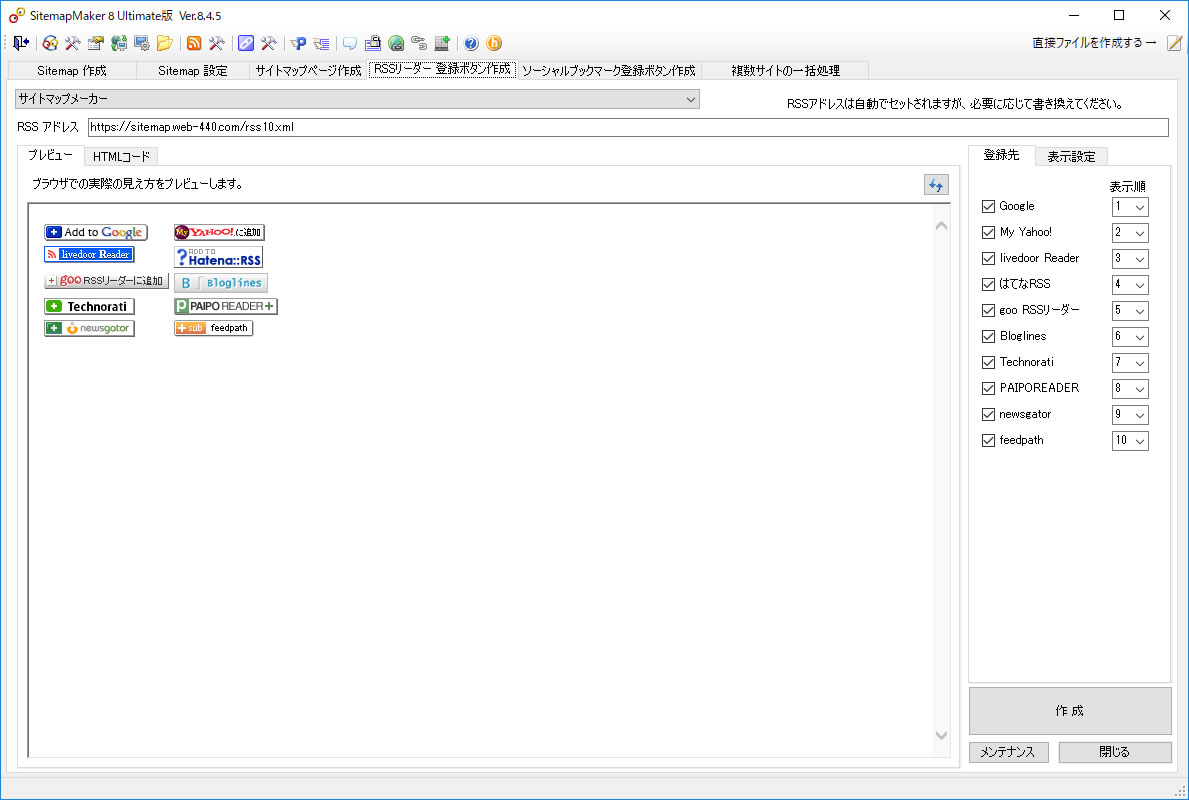Open the display order dropdown for newsgator
The height and width of the screenshot is (800, 1189).
(1130, 414)
